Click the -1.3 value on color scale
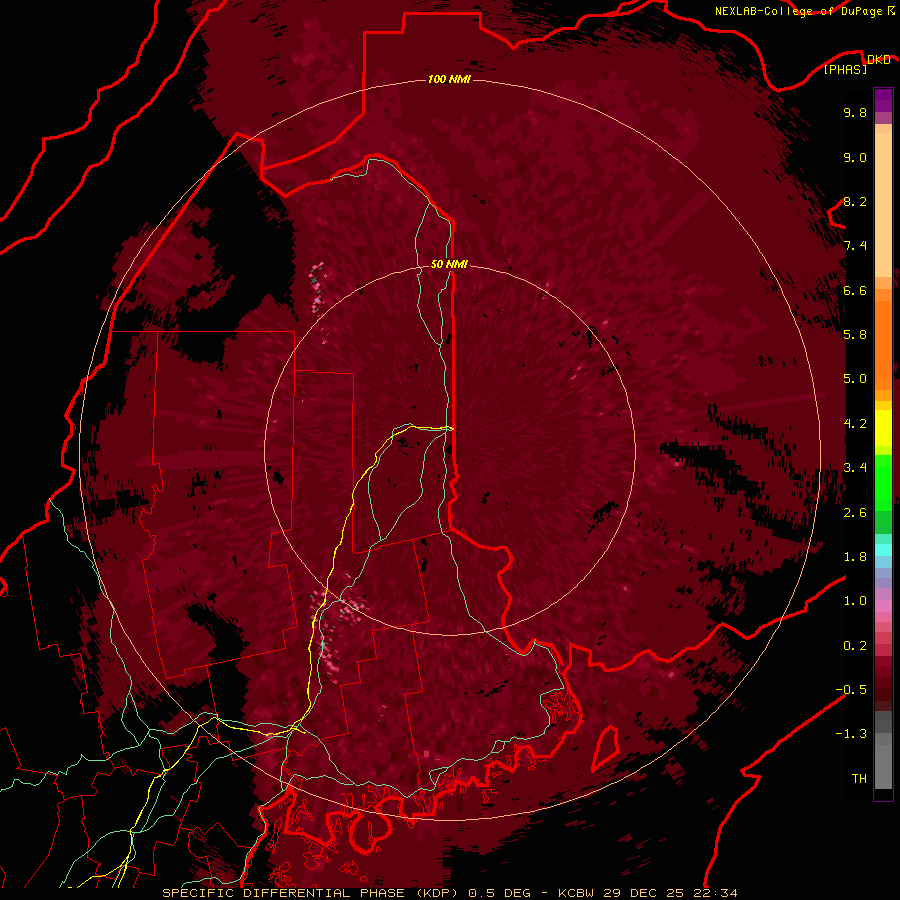900x900 pixels. (x=851, y=734)
